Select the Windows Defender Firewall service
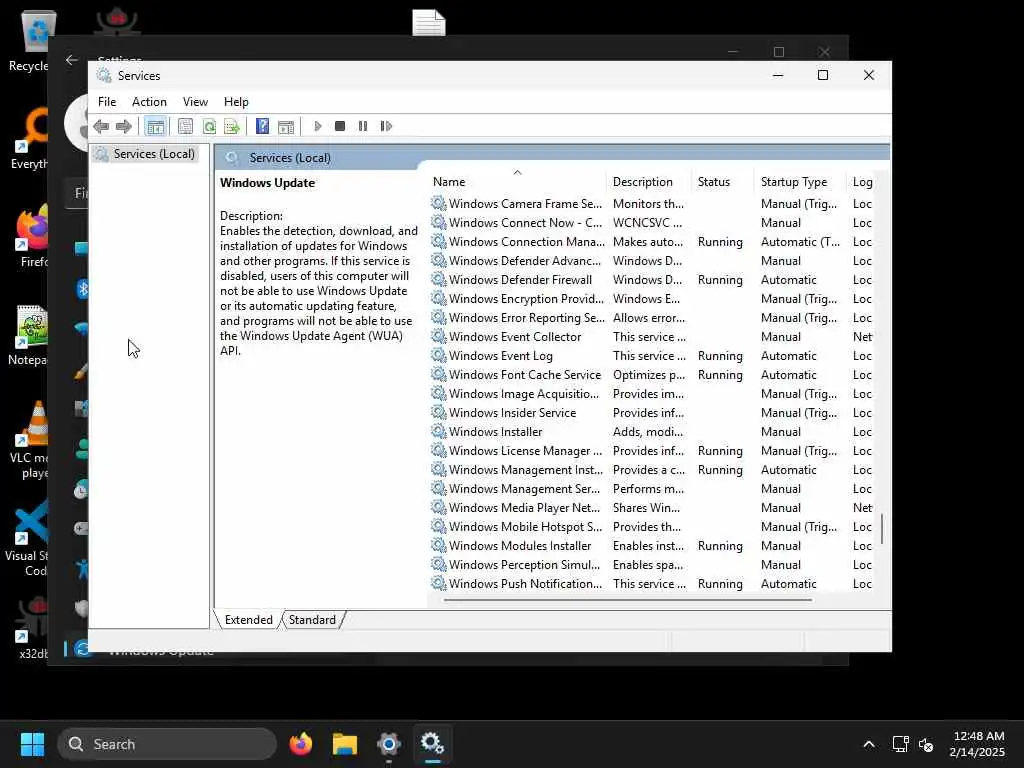This screenshot has height=768, width=1024. point(653,280)
